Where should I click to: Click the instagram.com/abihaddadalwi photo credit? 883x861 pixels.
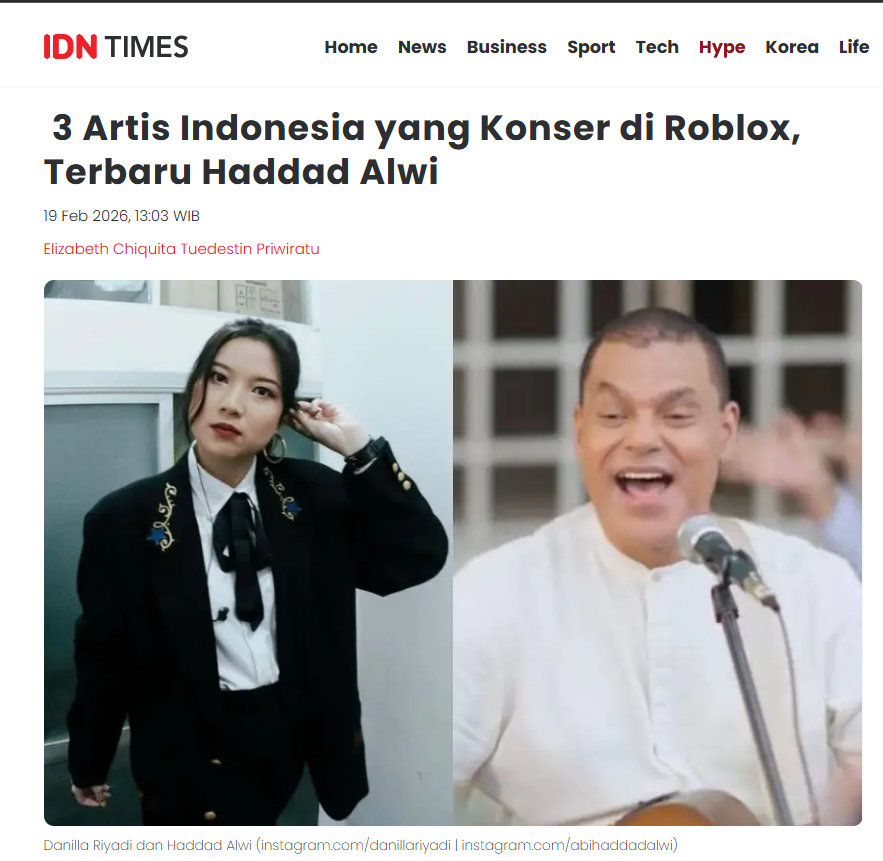[x=567, y=845]
